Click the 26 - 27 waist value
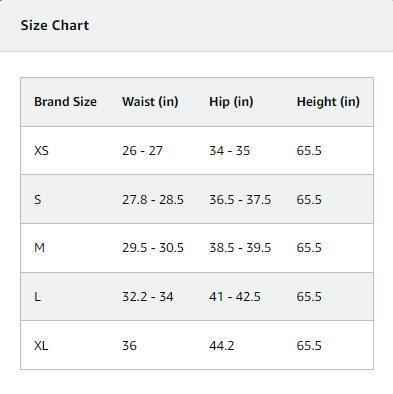Image resolution: width=393 pixels, height=394 pixels. [142, 151]
